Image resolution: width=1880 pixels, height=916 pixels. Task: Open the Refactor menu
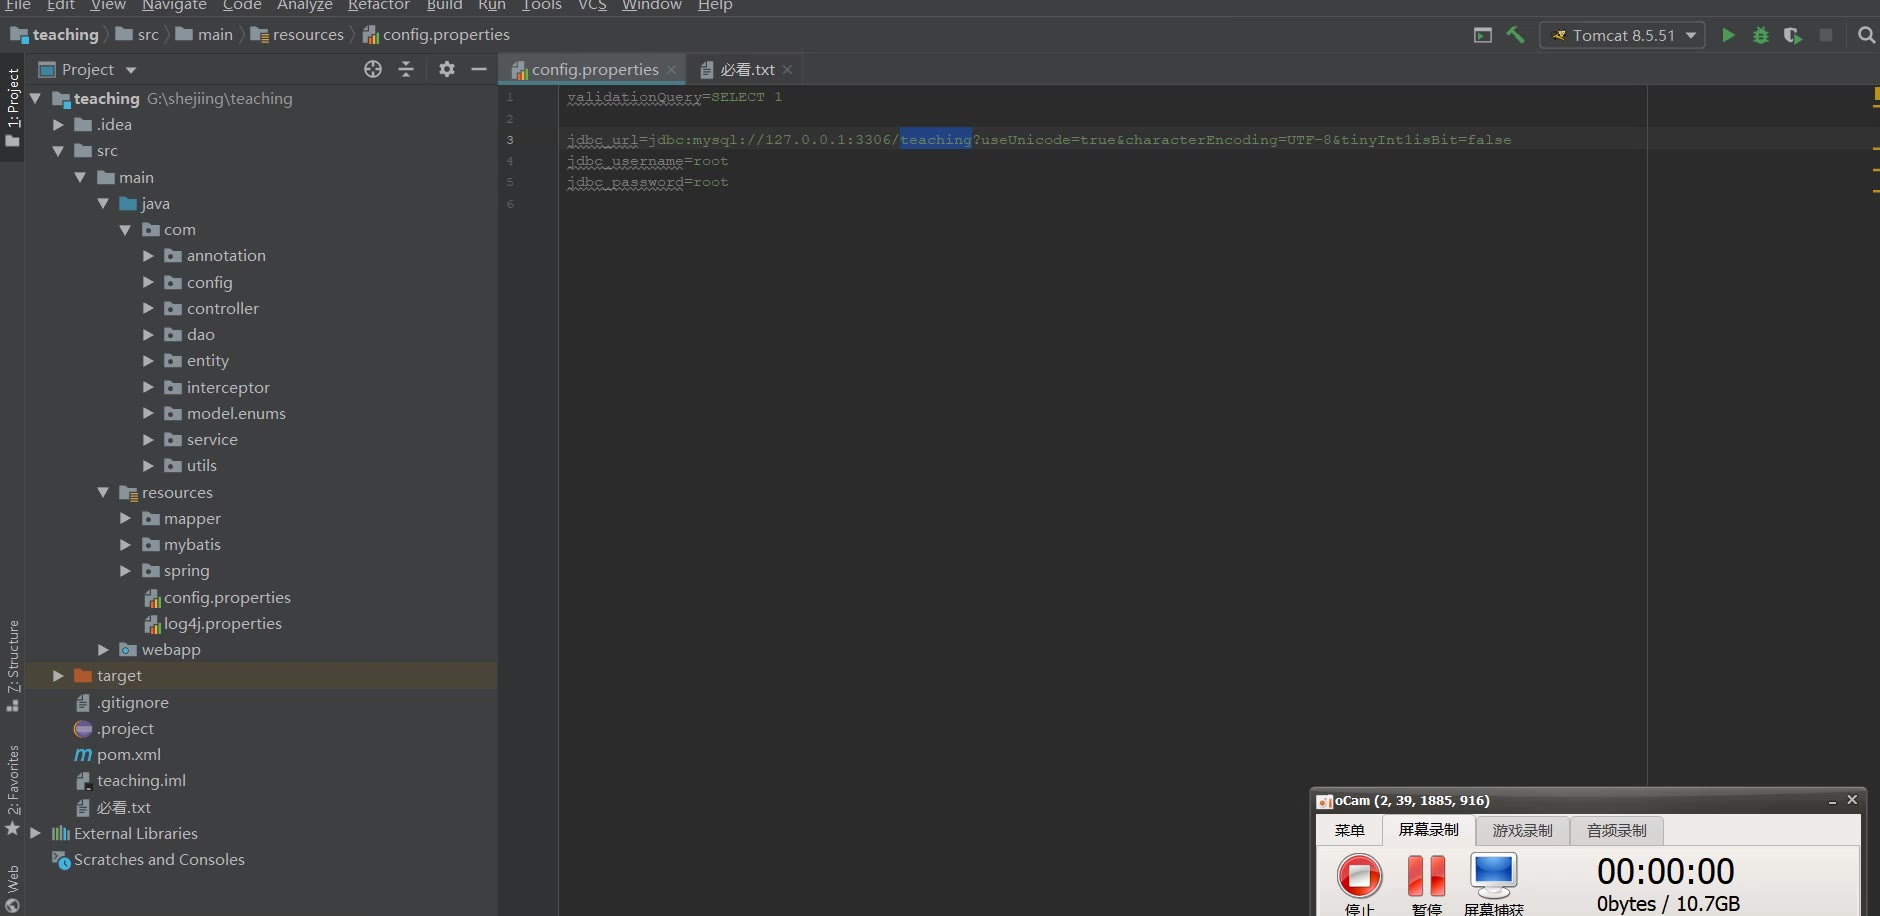point(378,6)
